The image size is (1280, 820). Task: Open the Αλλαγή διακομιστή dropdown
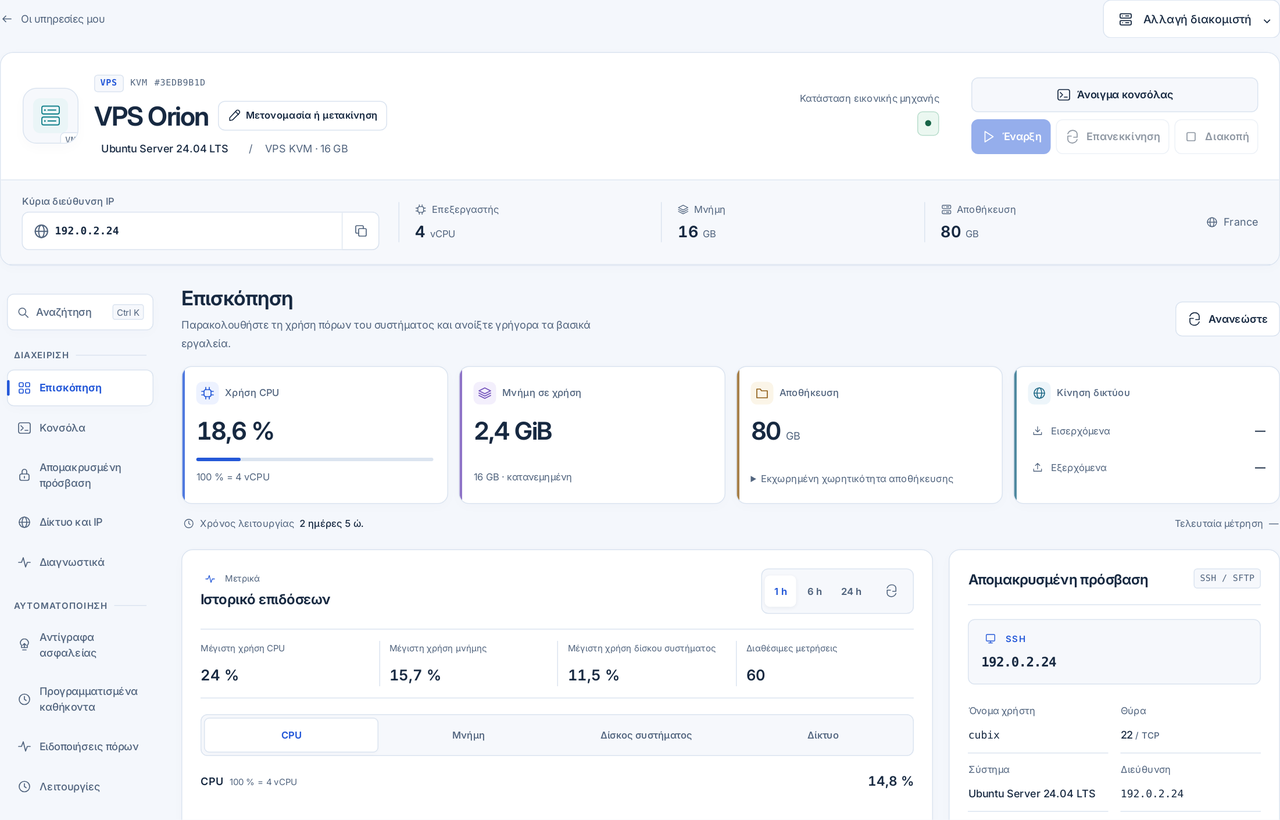pos(1192,19)
